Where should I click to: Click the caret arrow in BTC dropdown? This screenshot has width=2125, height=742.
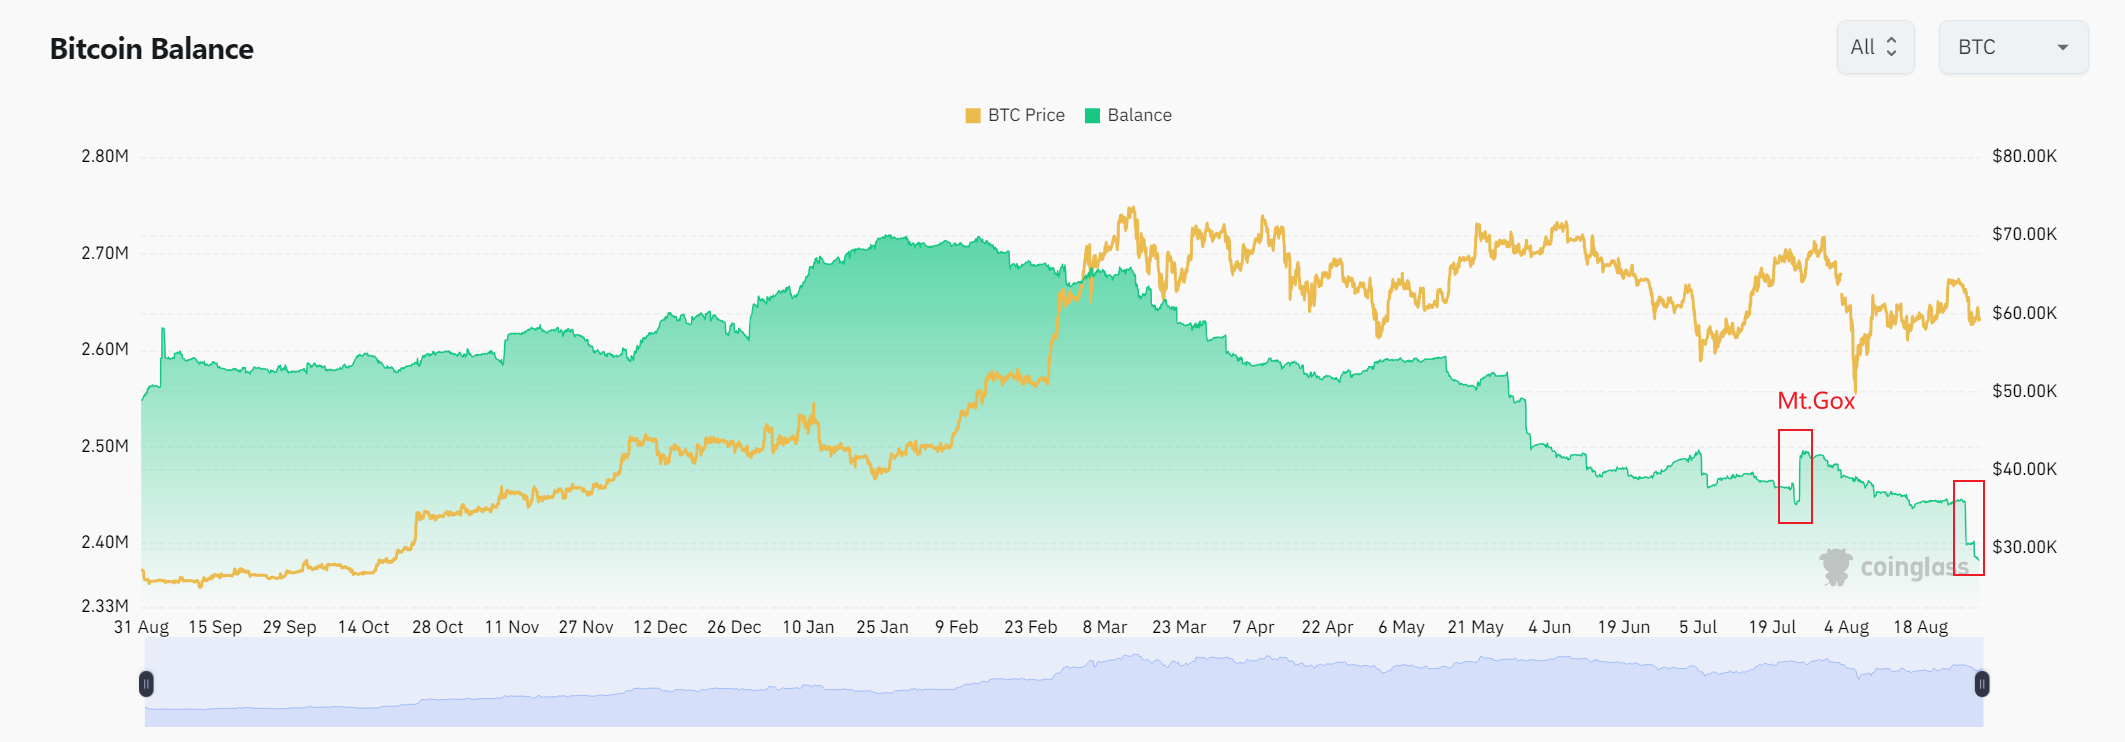[2062, 47]
